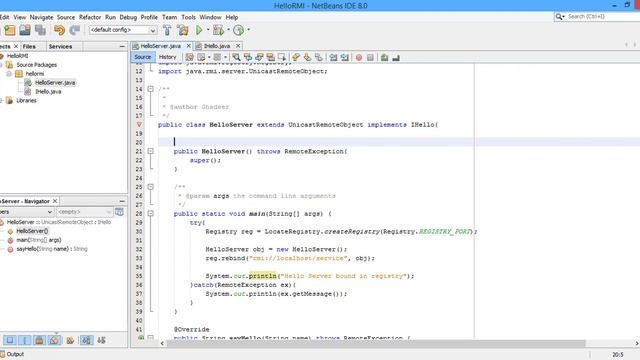Click the Undo arrow icon
The height and width of the screenshot is (360, 640).
(x=59, y=30)
